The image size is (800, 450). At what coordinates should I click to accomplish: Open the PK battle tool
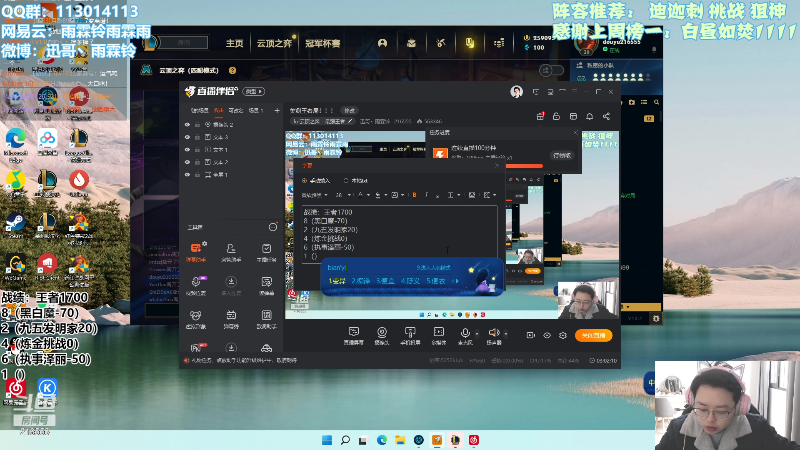click(198, 348)
